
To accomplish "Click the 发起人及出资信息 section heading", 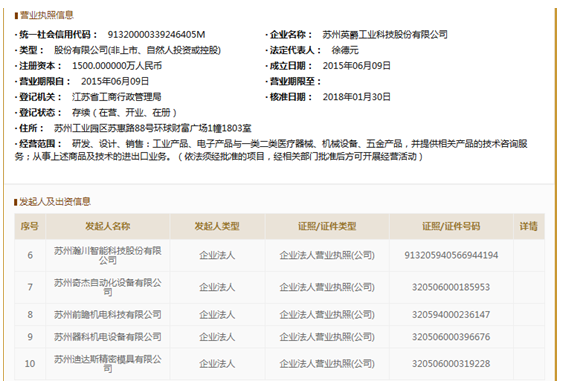I will click(x=55, y=202).
